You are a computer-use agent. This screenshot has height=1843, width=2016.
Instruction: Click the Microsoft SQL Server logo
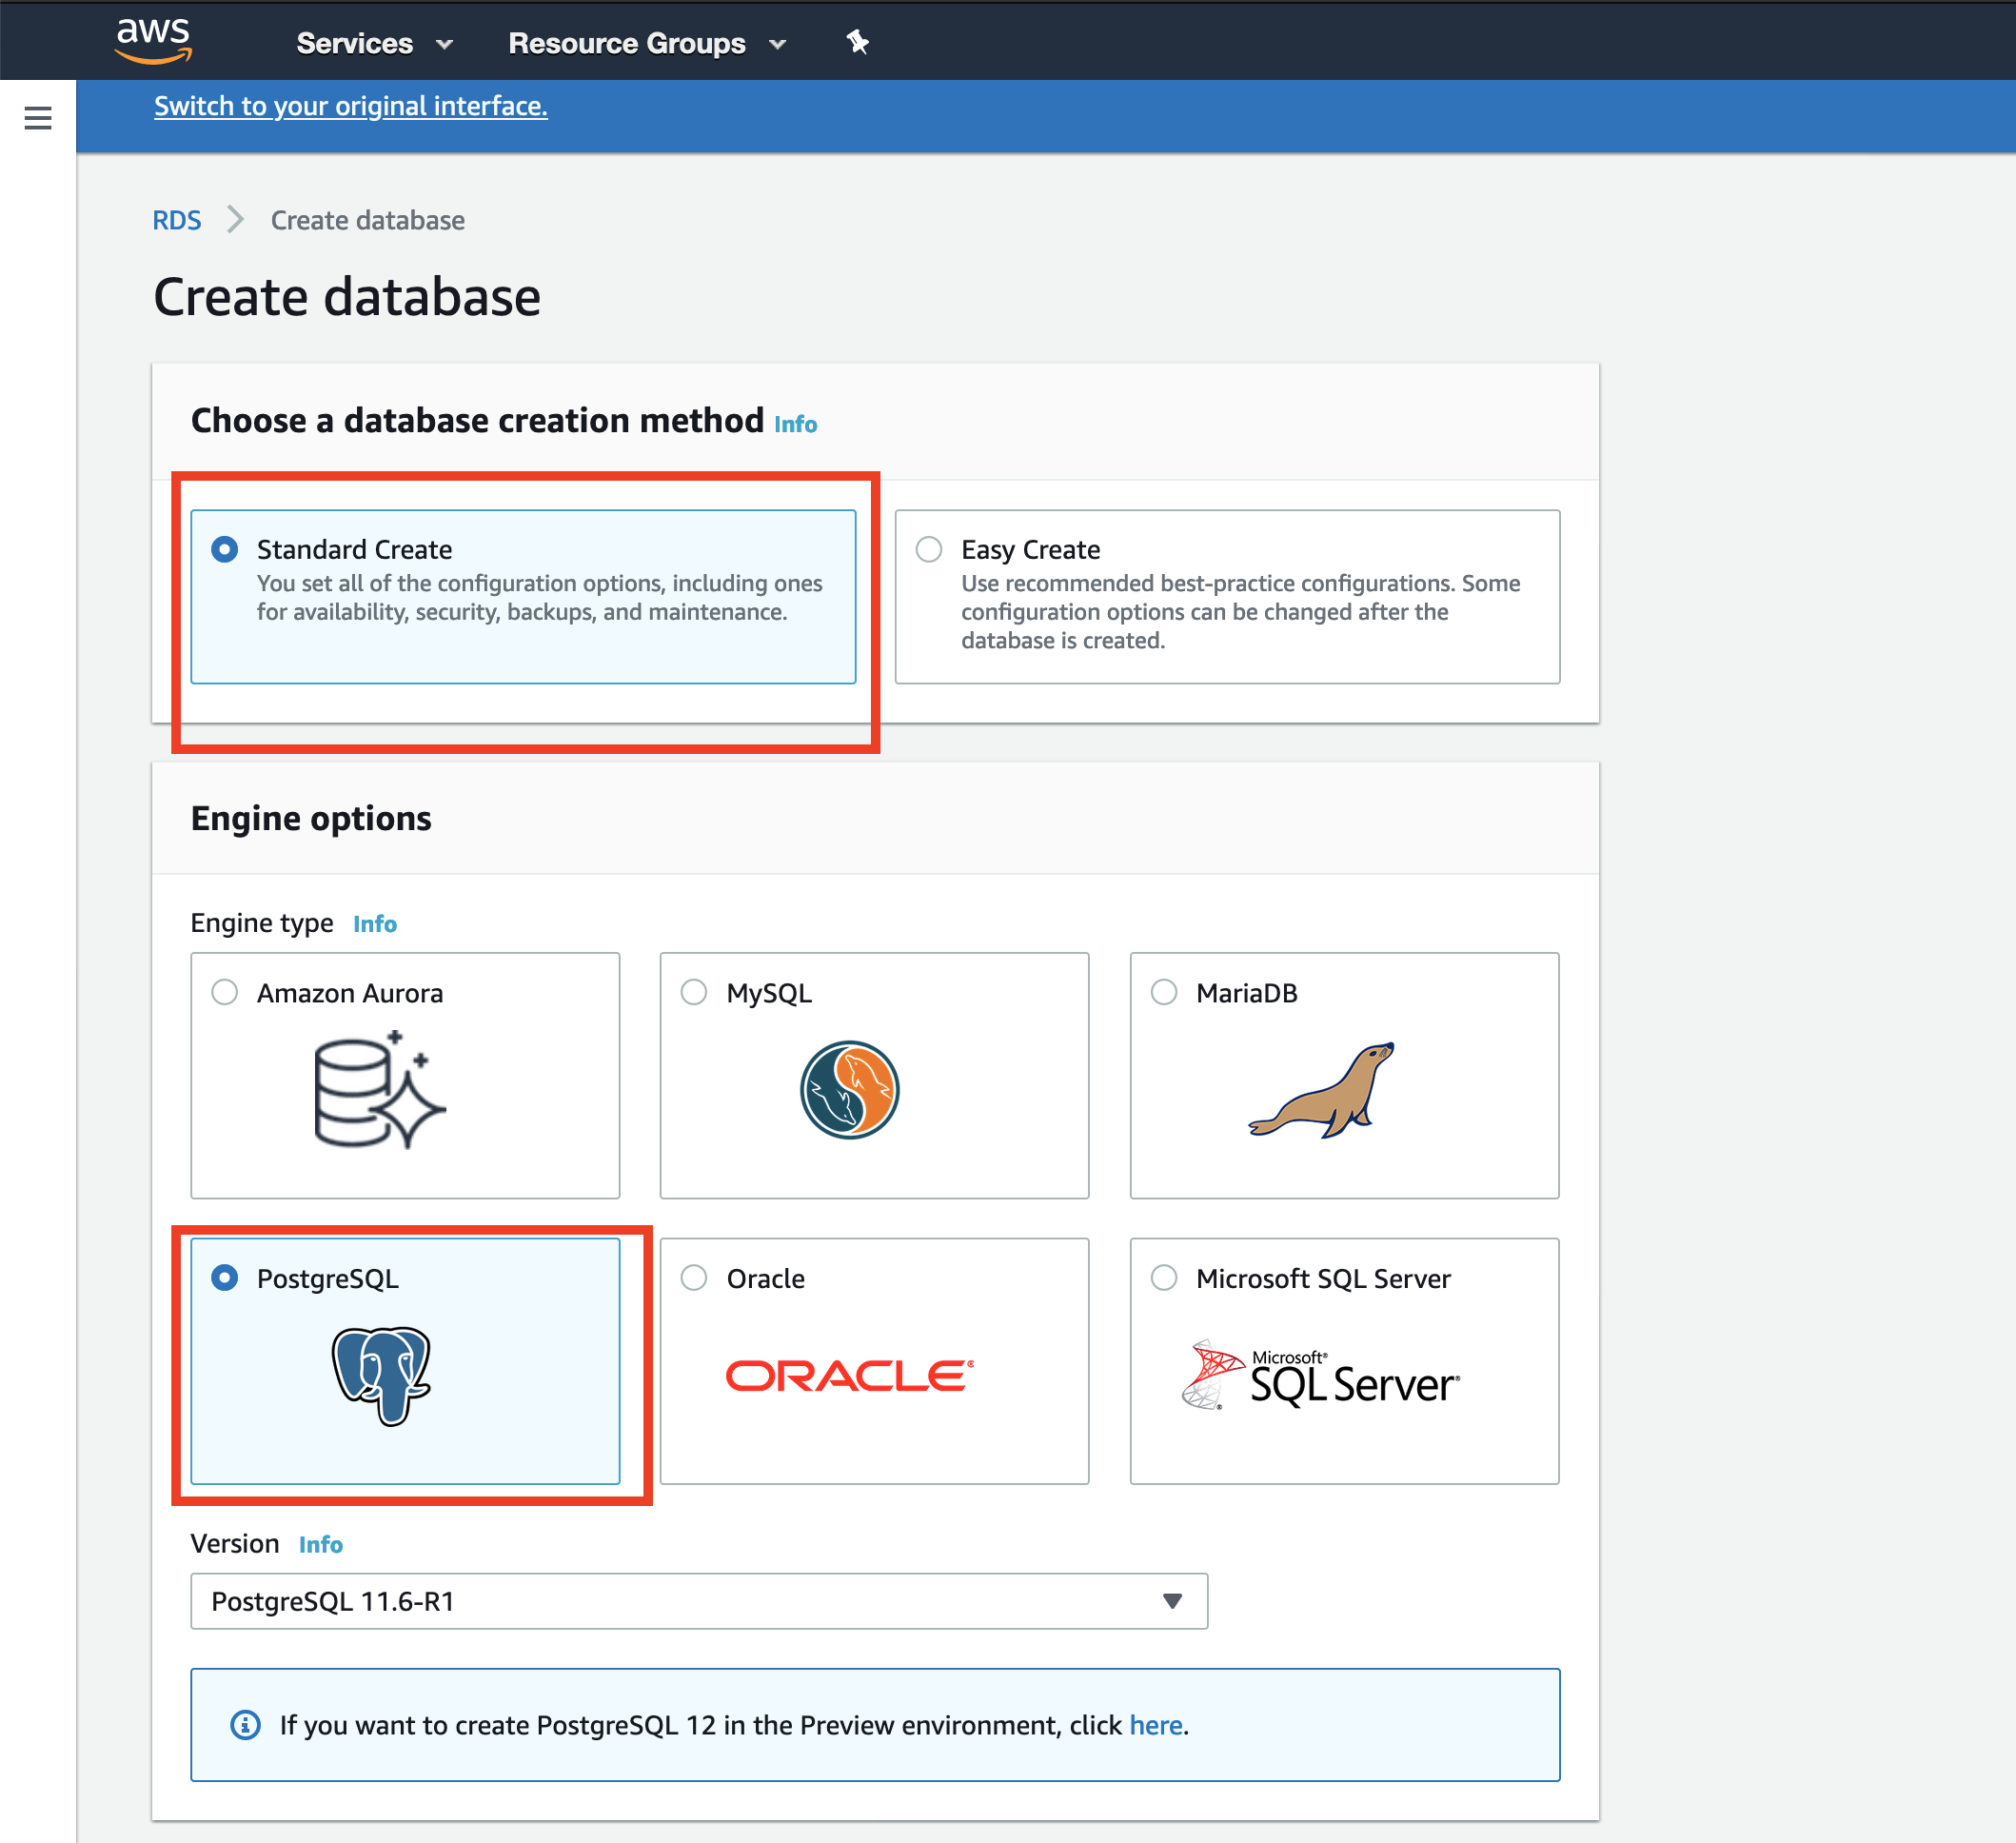1321,1375
